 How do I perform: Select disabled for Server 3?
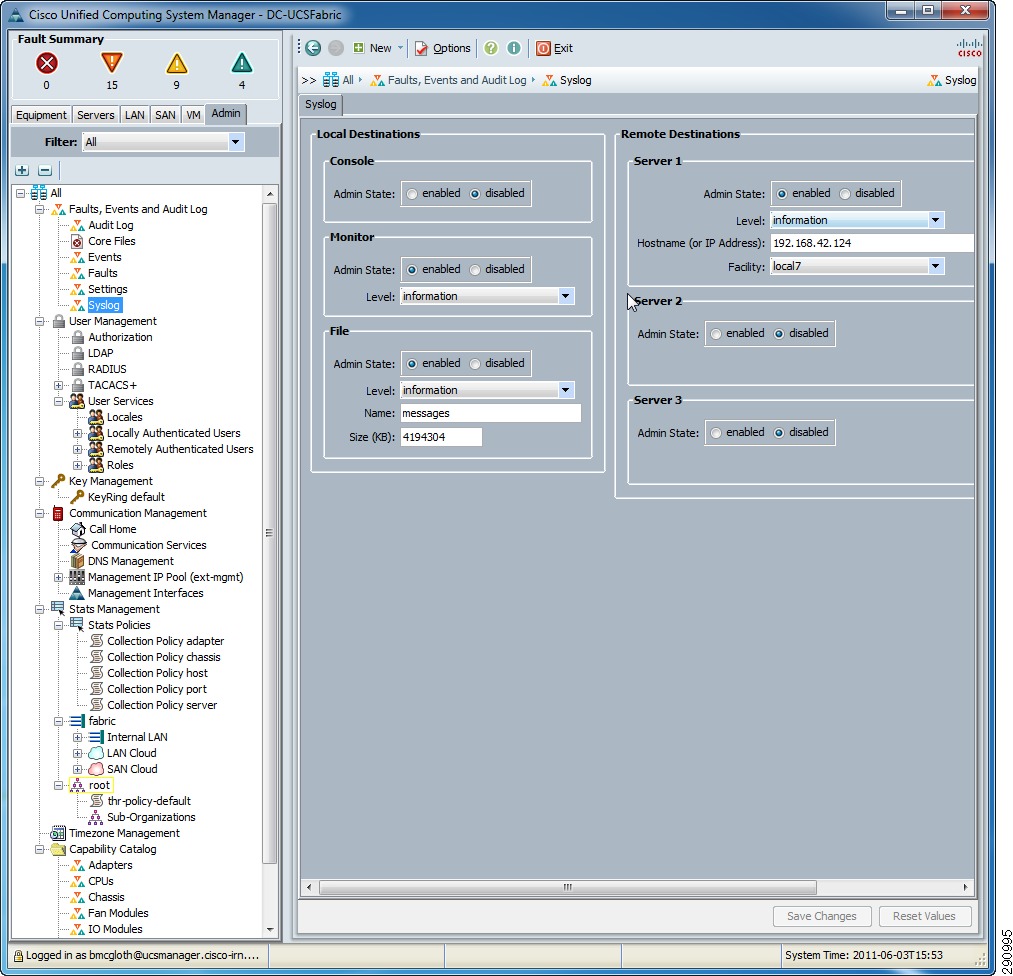pyautogui.click(x=779, y=433)
